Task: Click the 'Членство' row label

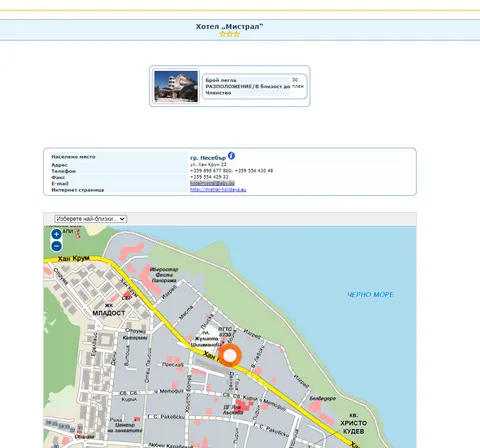Action: click(x=218, y=93)
